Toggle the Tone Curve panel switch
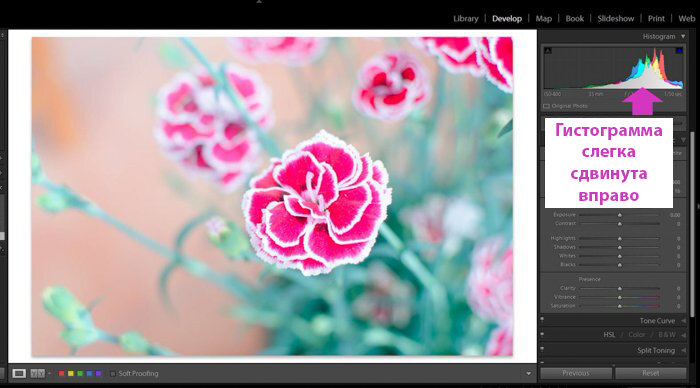 pyautogui.click(x=542, y=320)
